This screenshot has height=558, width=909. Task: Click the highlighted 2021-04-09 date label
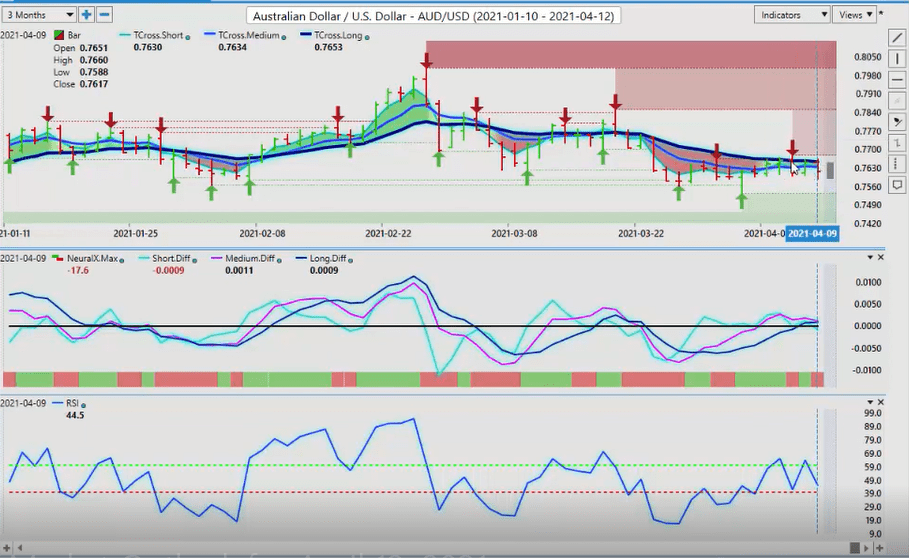(x=812, y=234)
